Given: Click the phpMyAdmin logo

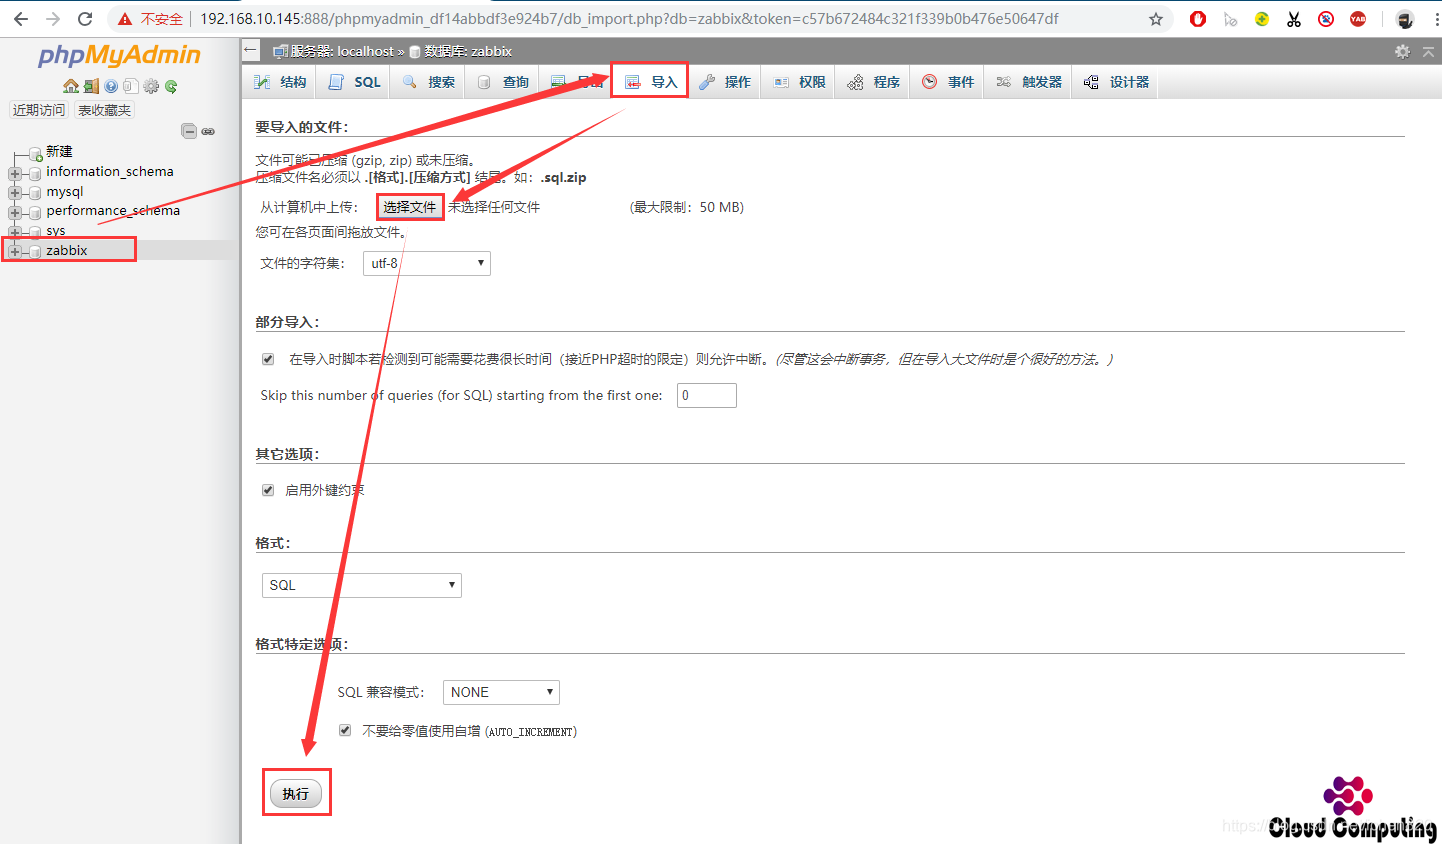Looking at the screenshot, I should pos(119,55).
